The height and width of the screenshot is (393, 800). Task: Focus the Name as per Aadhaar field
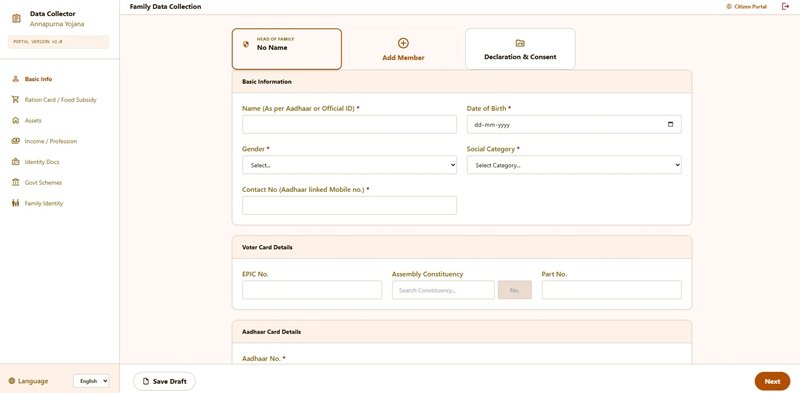[x=349, y=125]
